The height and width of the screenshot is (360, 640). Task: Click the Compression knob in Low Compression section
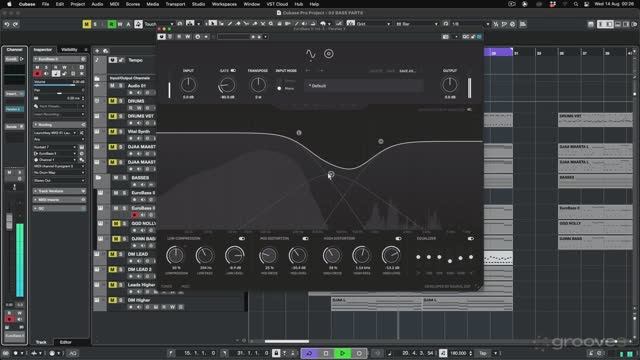(x=175, y=256)
